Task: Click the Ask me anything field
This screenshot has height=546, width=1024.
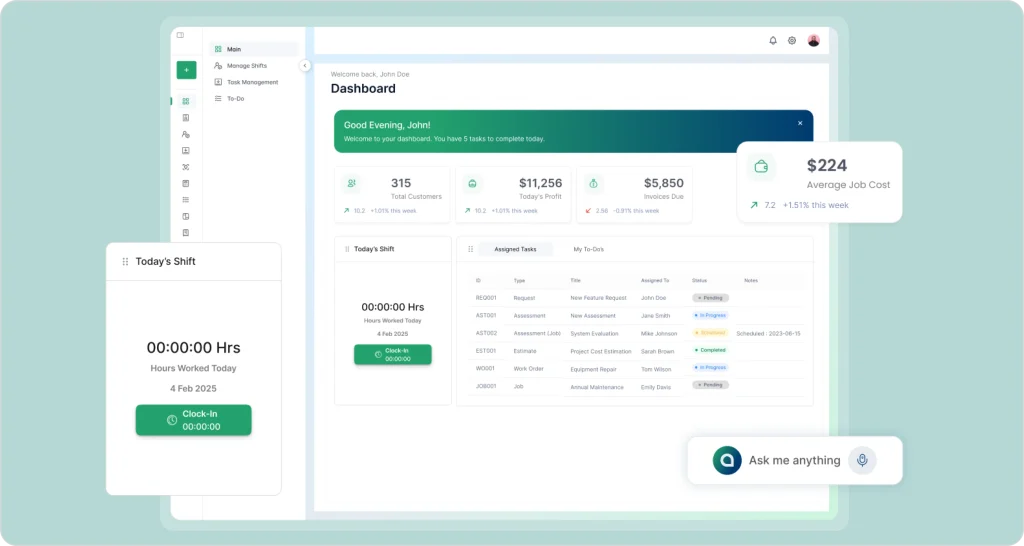Action: click(795, 460)
